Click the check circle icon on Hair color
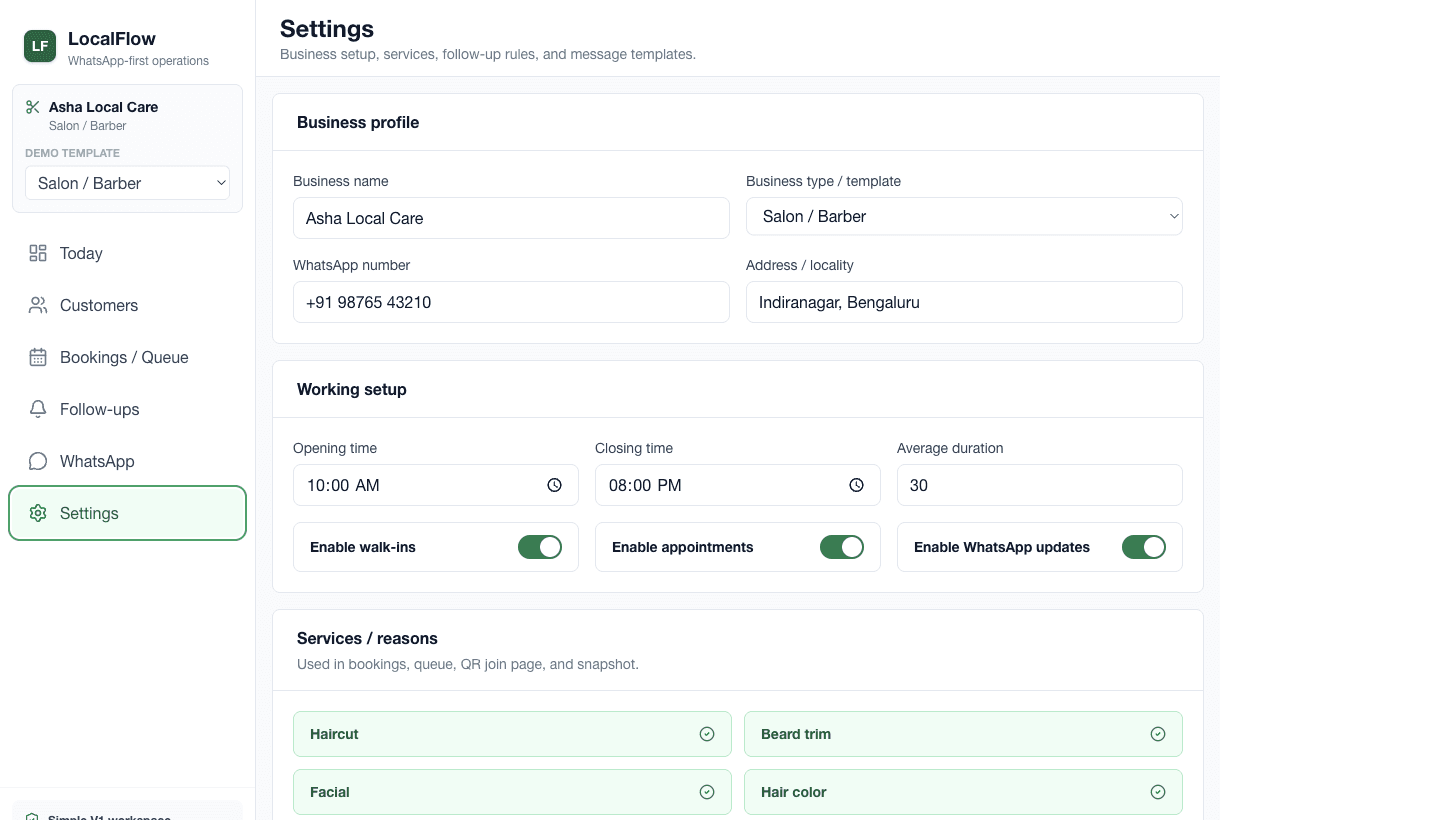Viewport: 1440px width, 820px height. pos(1158,792)
